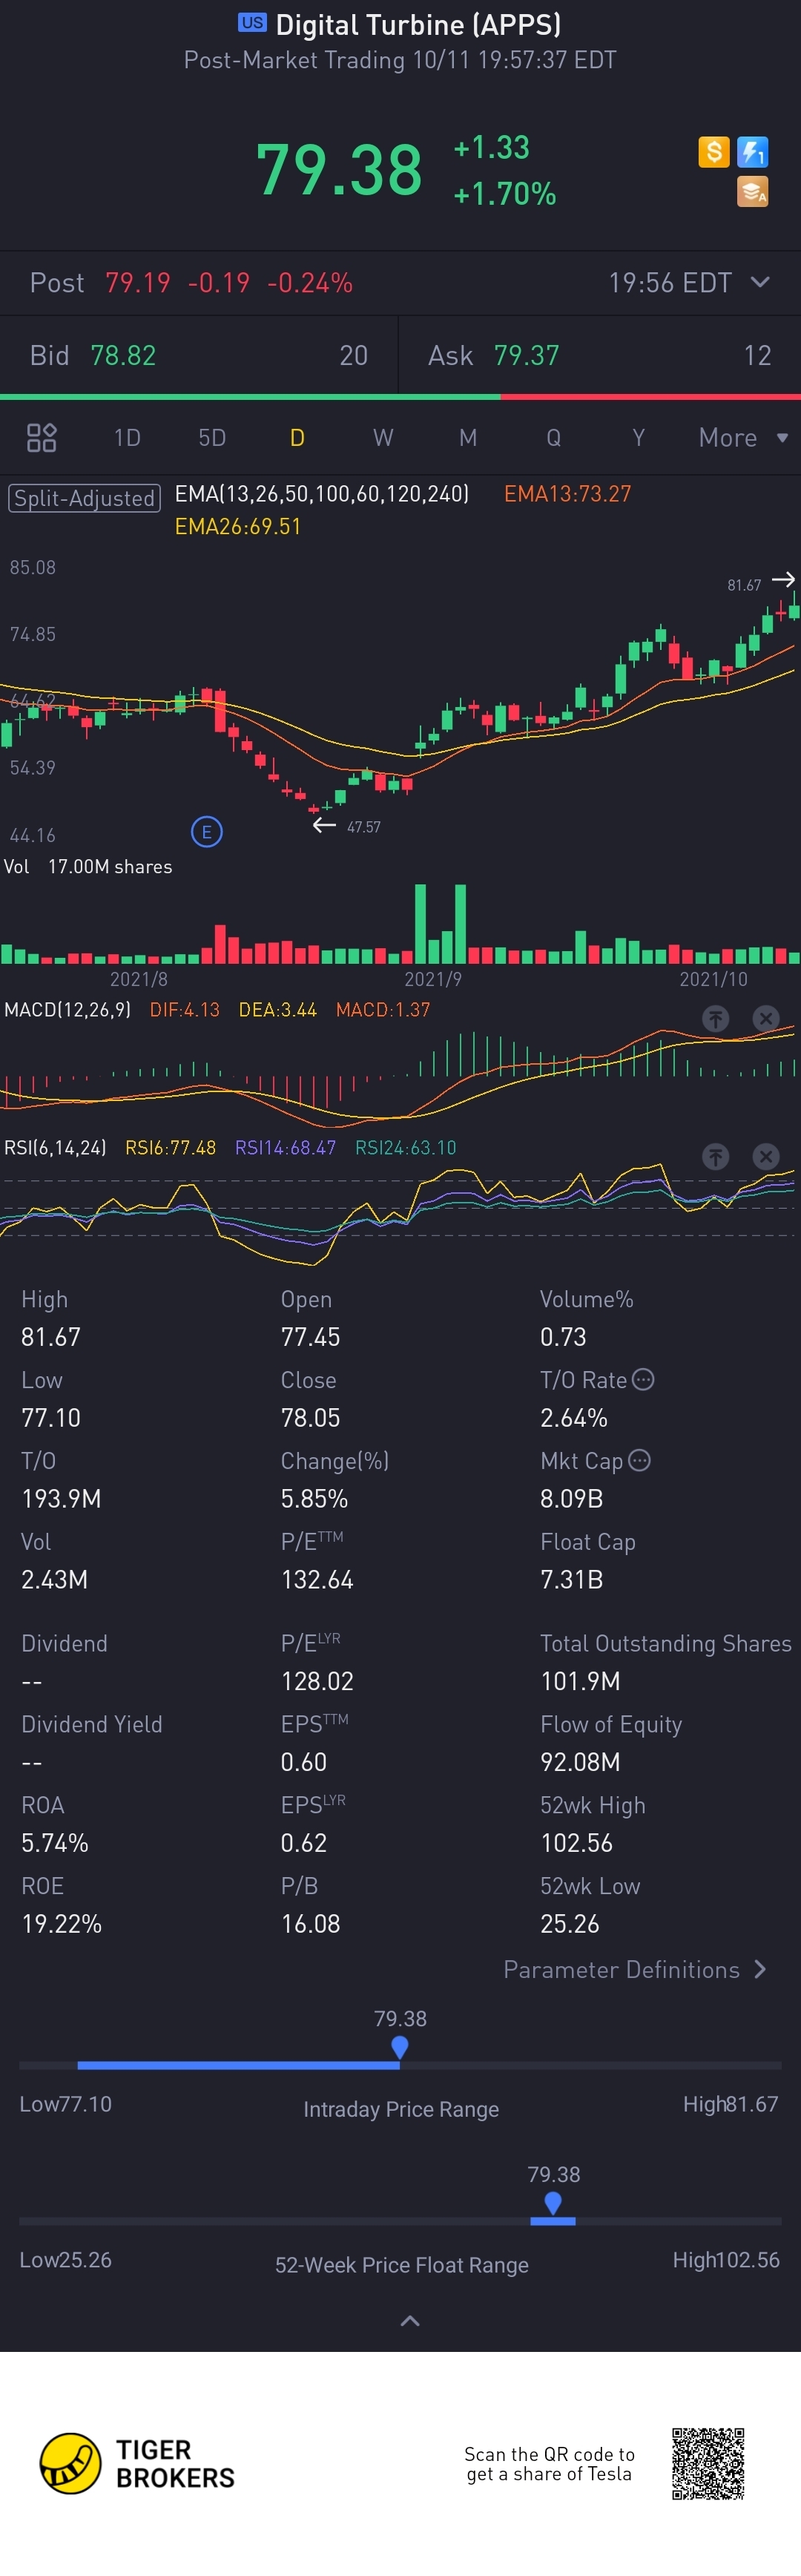Tap the Mkt Cap value 8.09B
This screenshot has height=2576, width=801.
click(572, 1498)
